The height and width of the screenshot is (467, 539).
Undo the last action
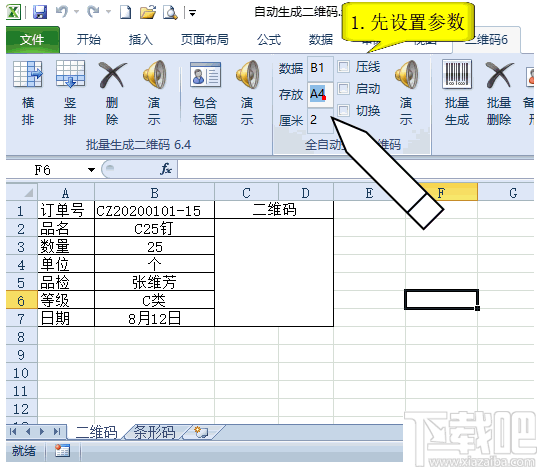click(62, 12)
